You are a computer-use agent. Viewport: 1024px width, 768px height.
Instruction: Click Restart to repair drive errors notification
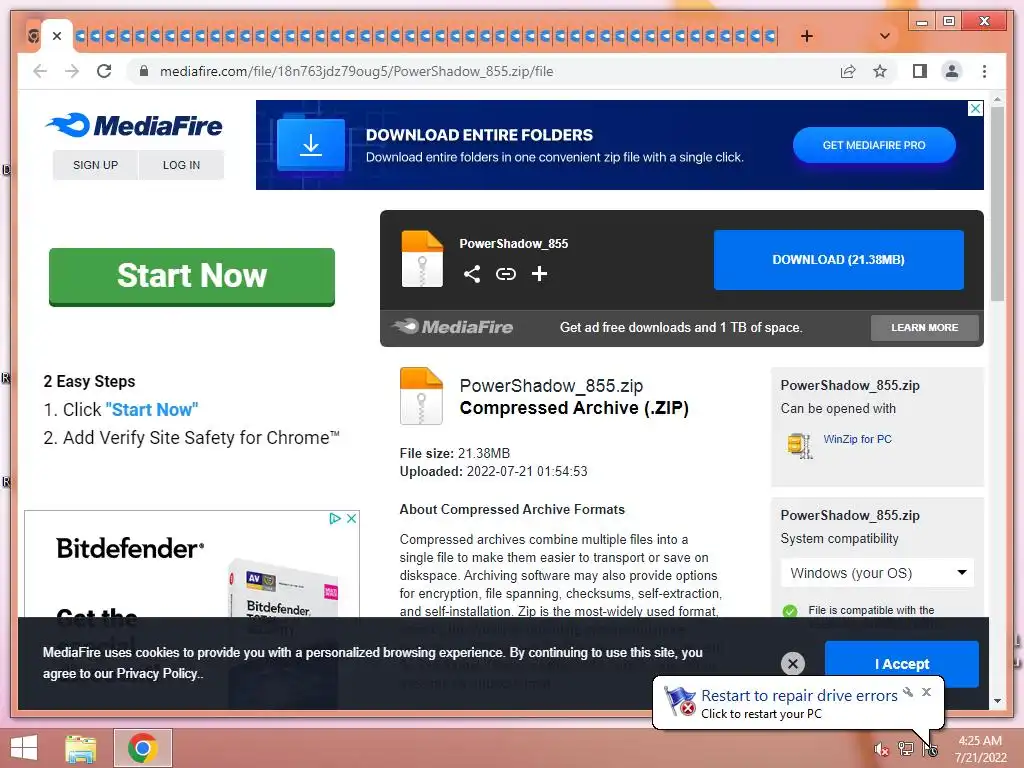799,696
